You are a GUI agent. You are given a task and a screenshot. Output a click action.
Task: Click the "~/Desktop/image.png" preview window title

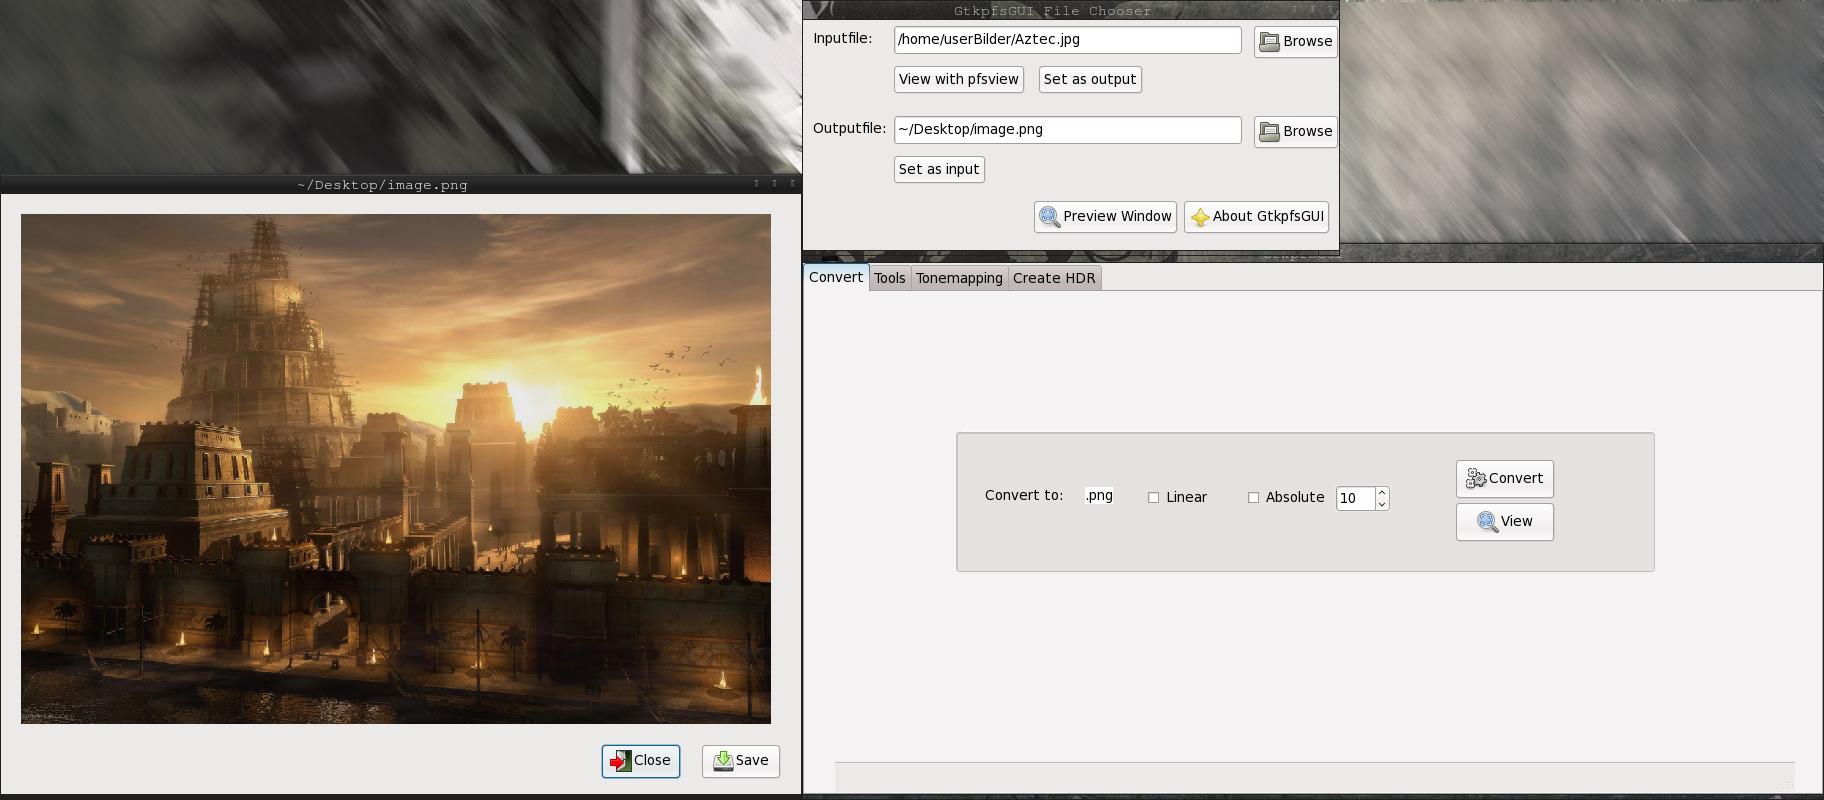(382, 185)
